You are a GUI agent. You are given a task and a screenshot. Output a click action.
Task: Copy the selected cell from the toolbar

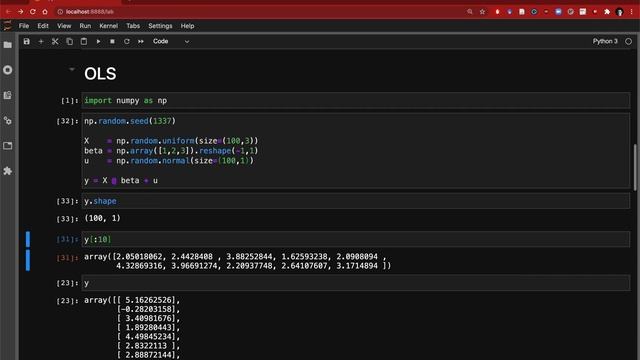(x=69, y=41)
